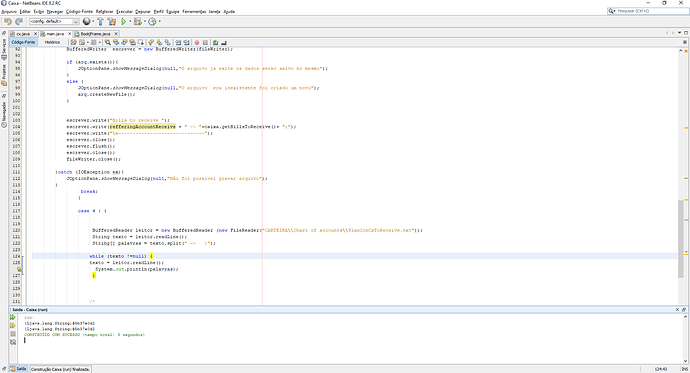Close the Saída output panel
The image size is (690, 373).
[677, 310]
